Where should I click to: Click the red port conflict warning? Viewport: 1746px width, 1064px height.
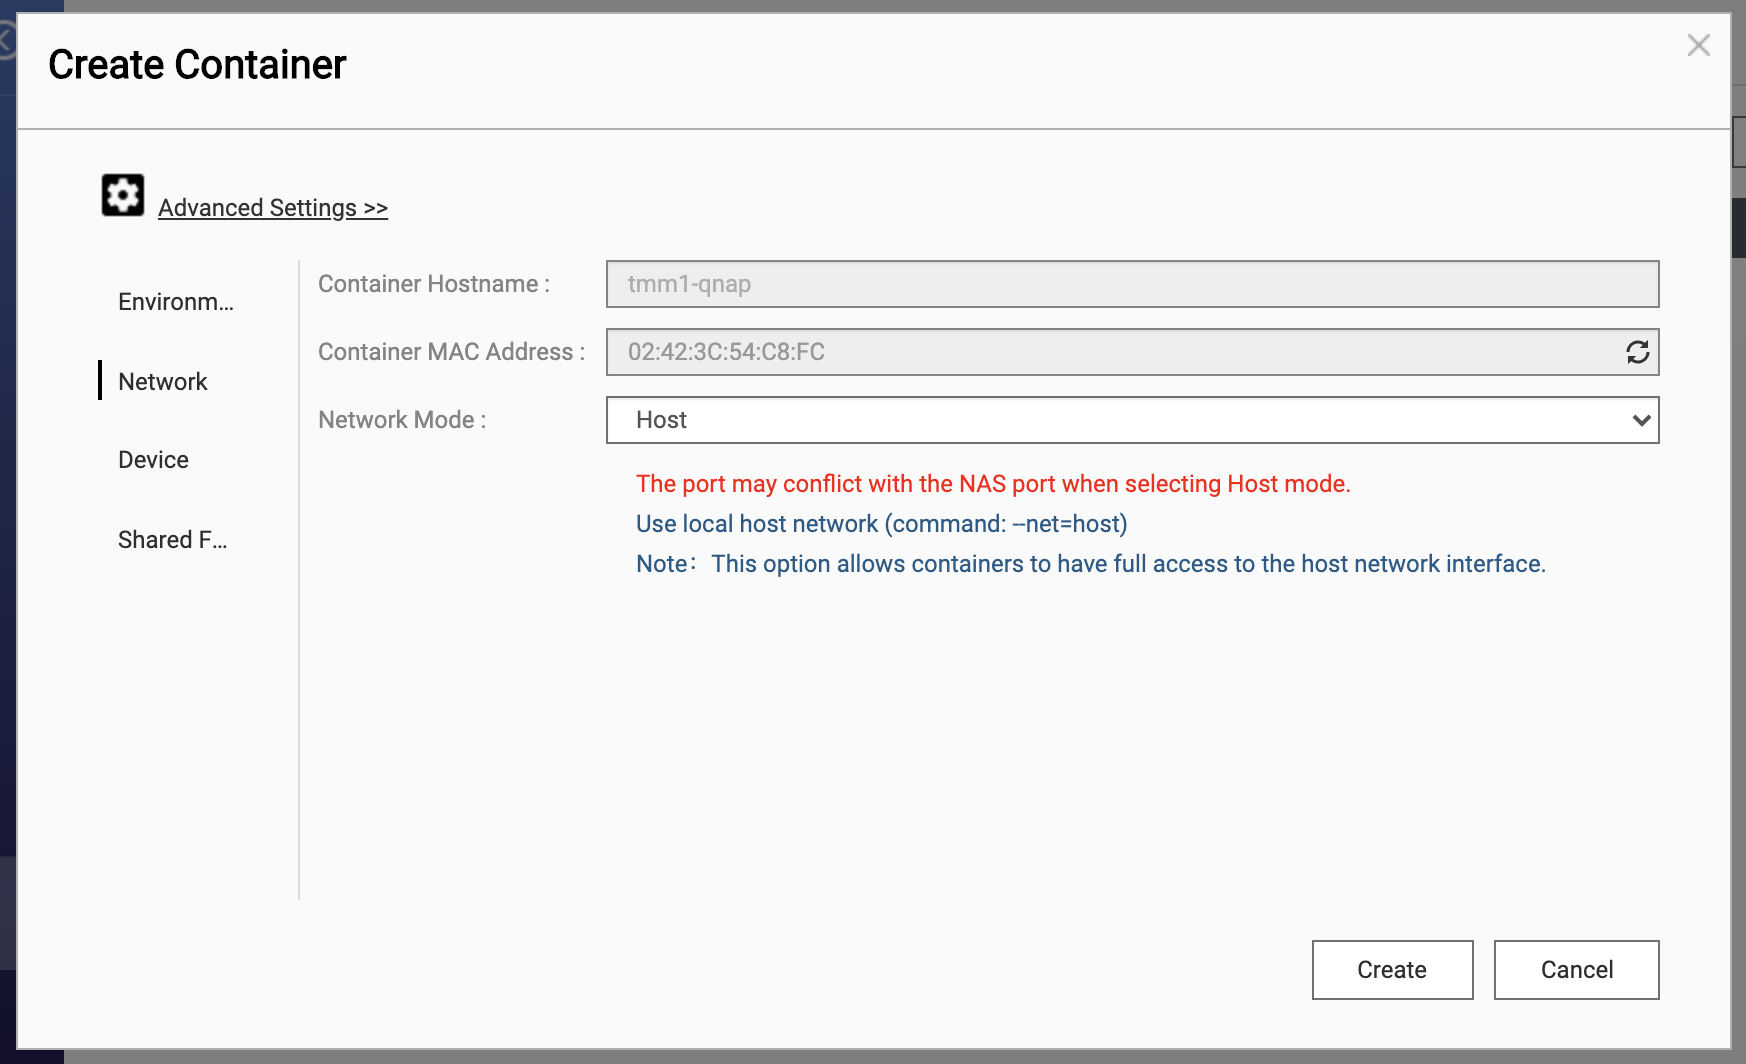(x=992, y=484)
